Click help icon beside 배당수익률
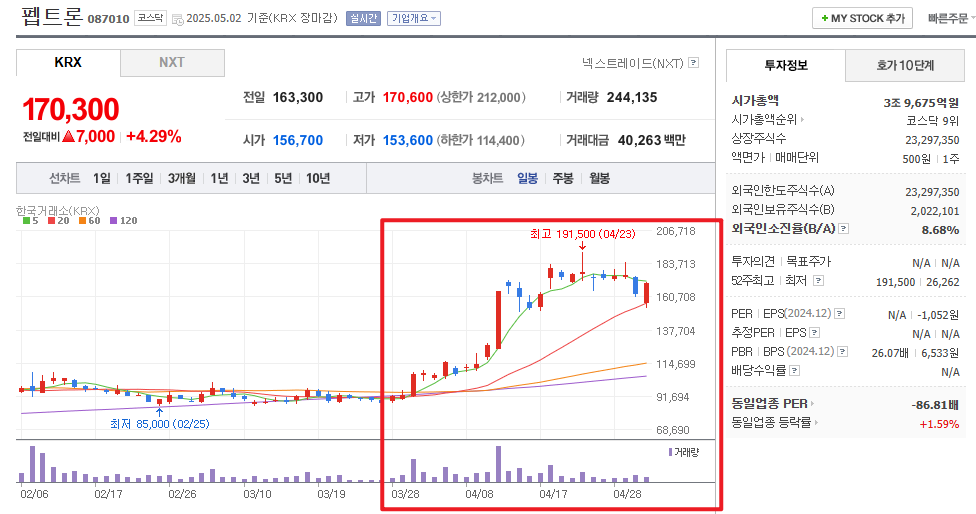 794,371
